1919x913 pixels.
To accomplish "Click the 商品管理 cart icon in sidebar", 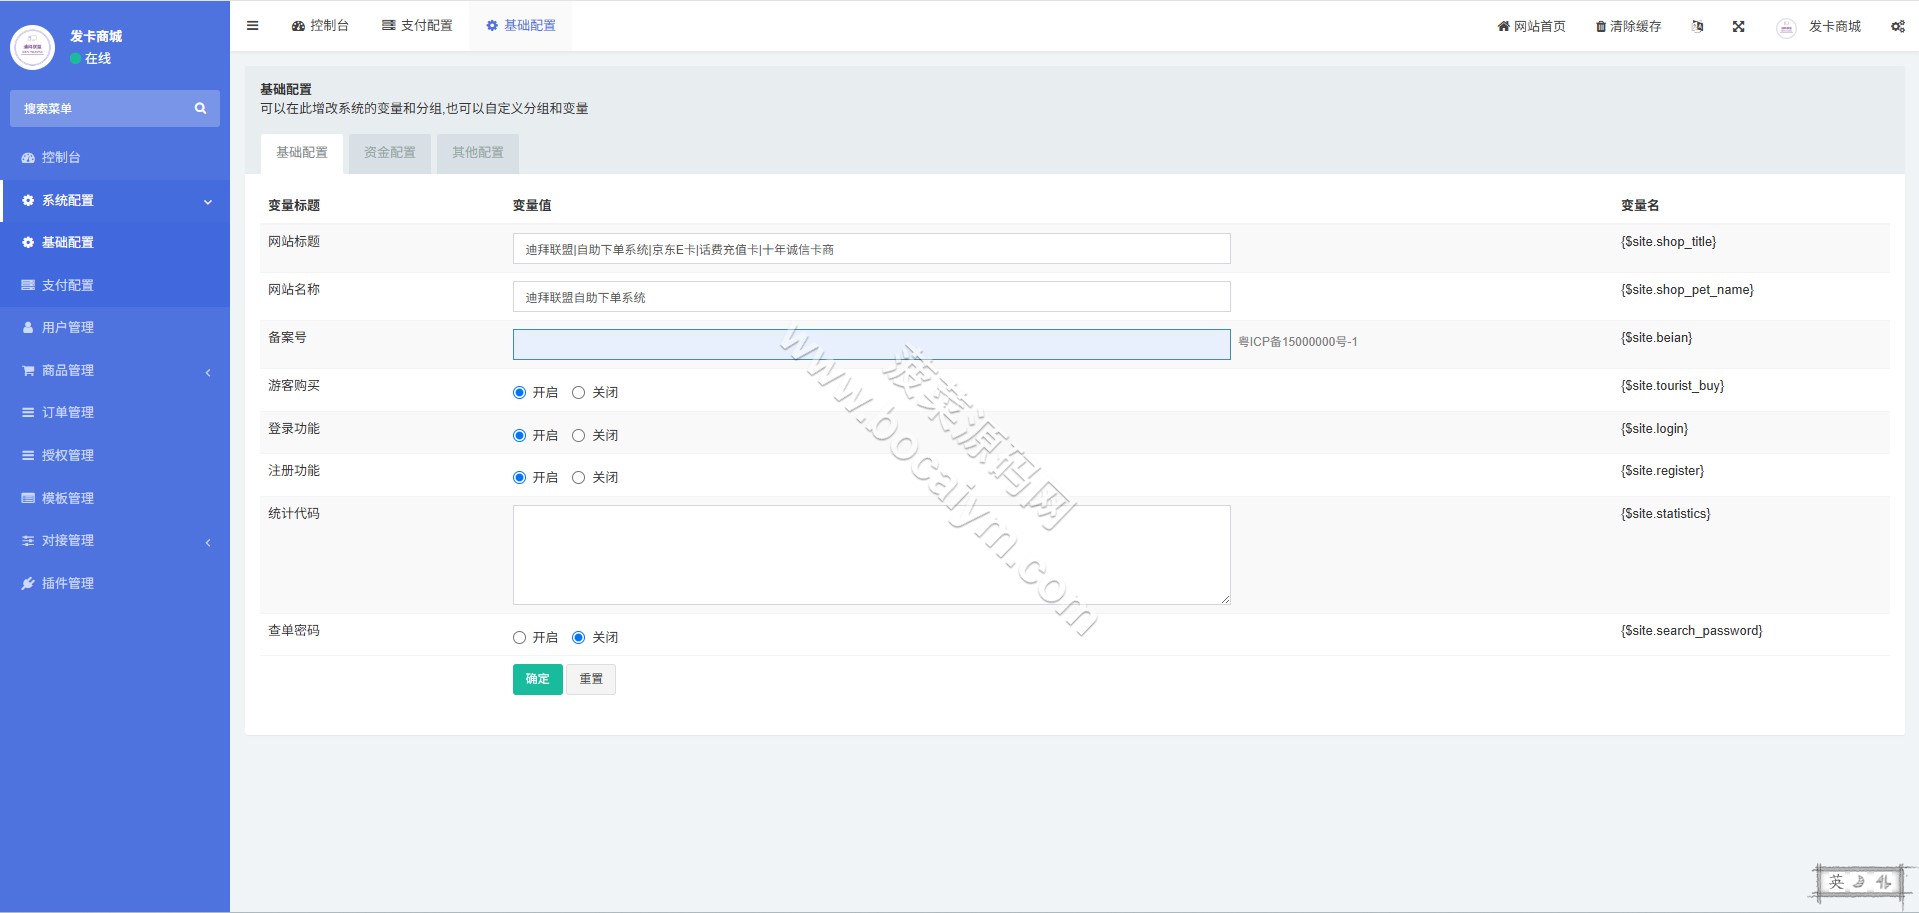I will (28, 370).
